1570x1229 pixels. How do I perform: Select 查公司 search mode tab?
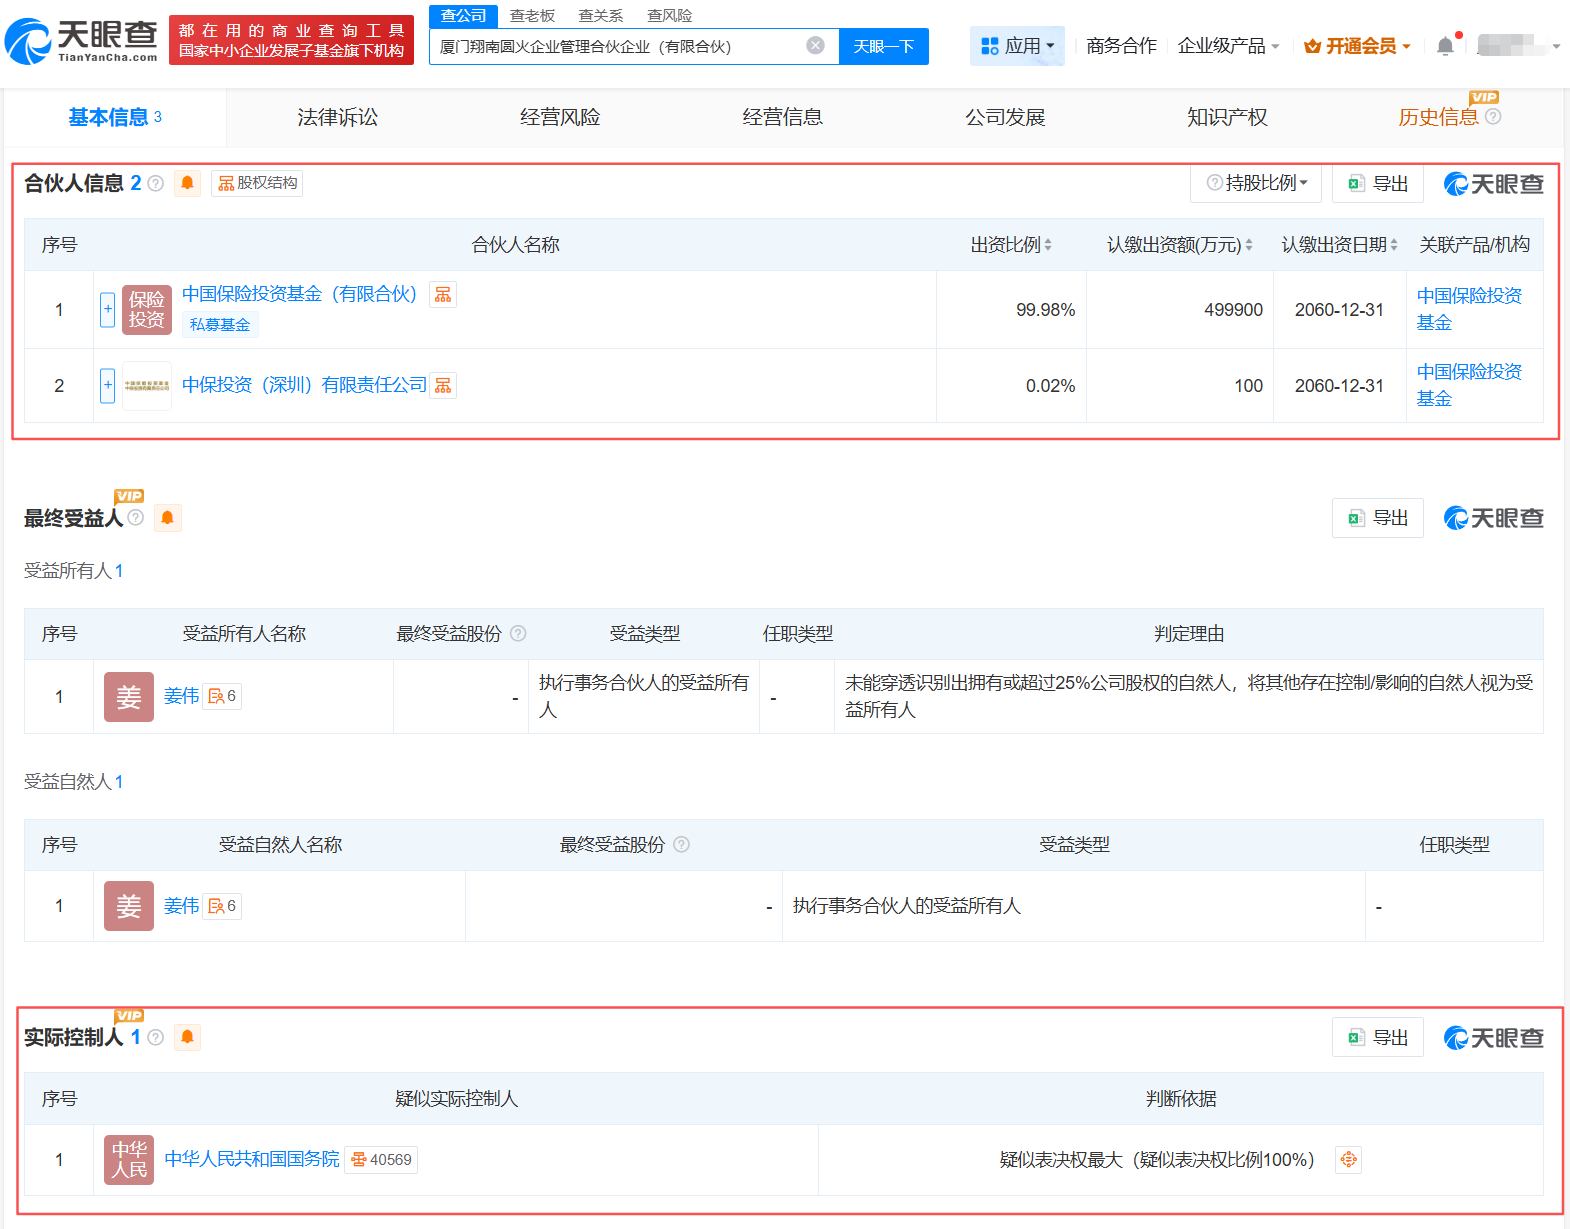pyautogui.click(x=463, y=16)
